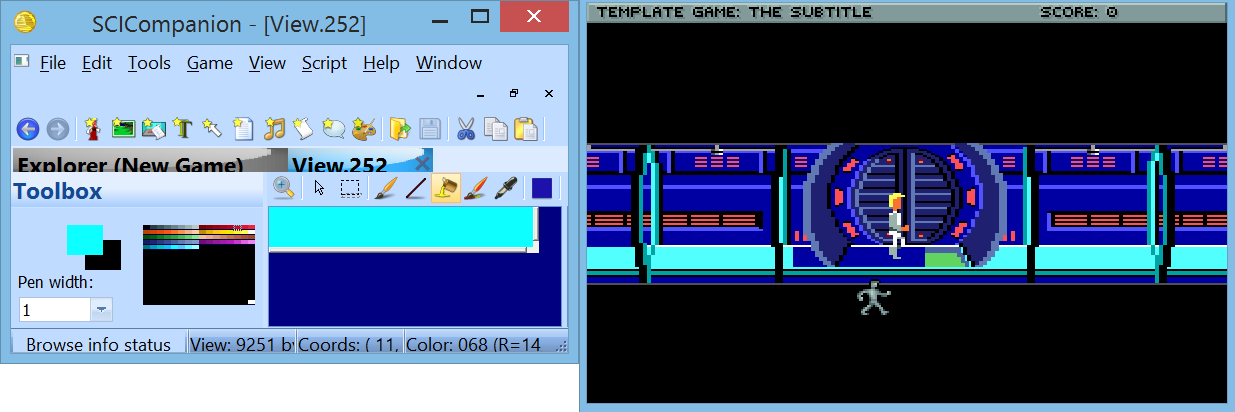
Task: Create a new Font resource (T icon)
Action: (182, 129)
